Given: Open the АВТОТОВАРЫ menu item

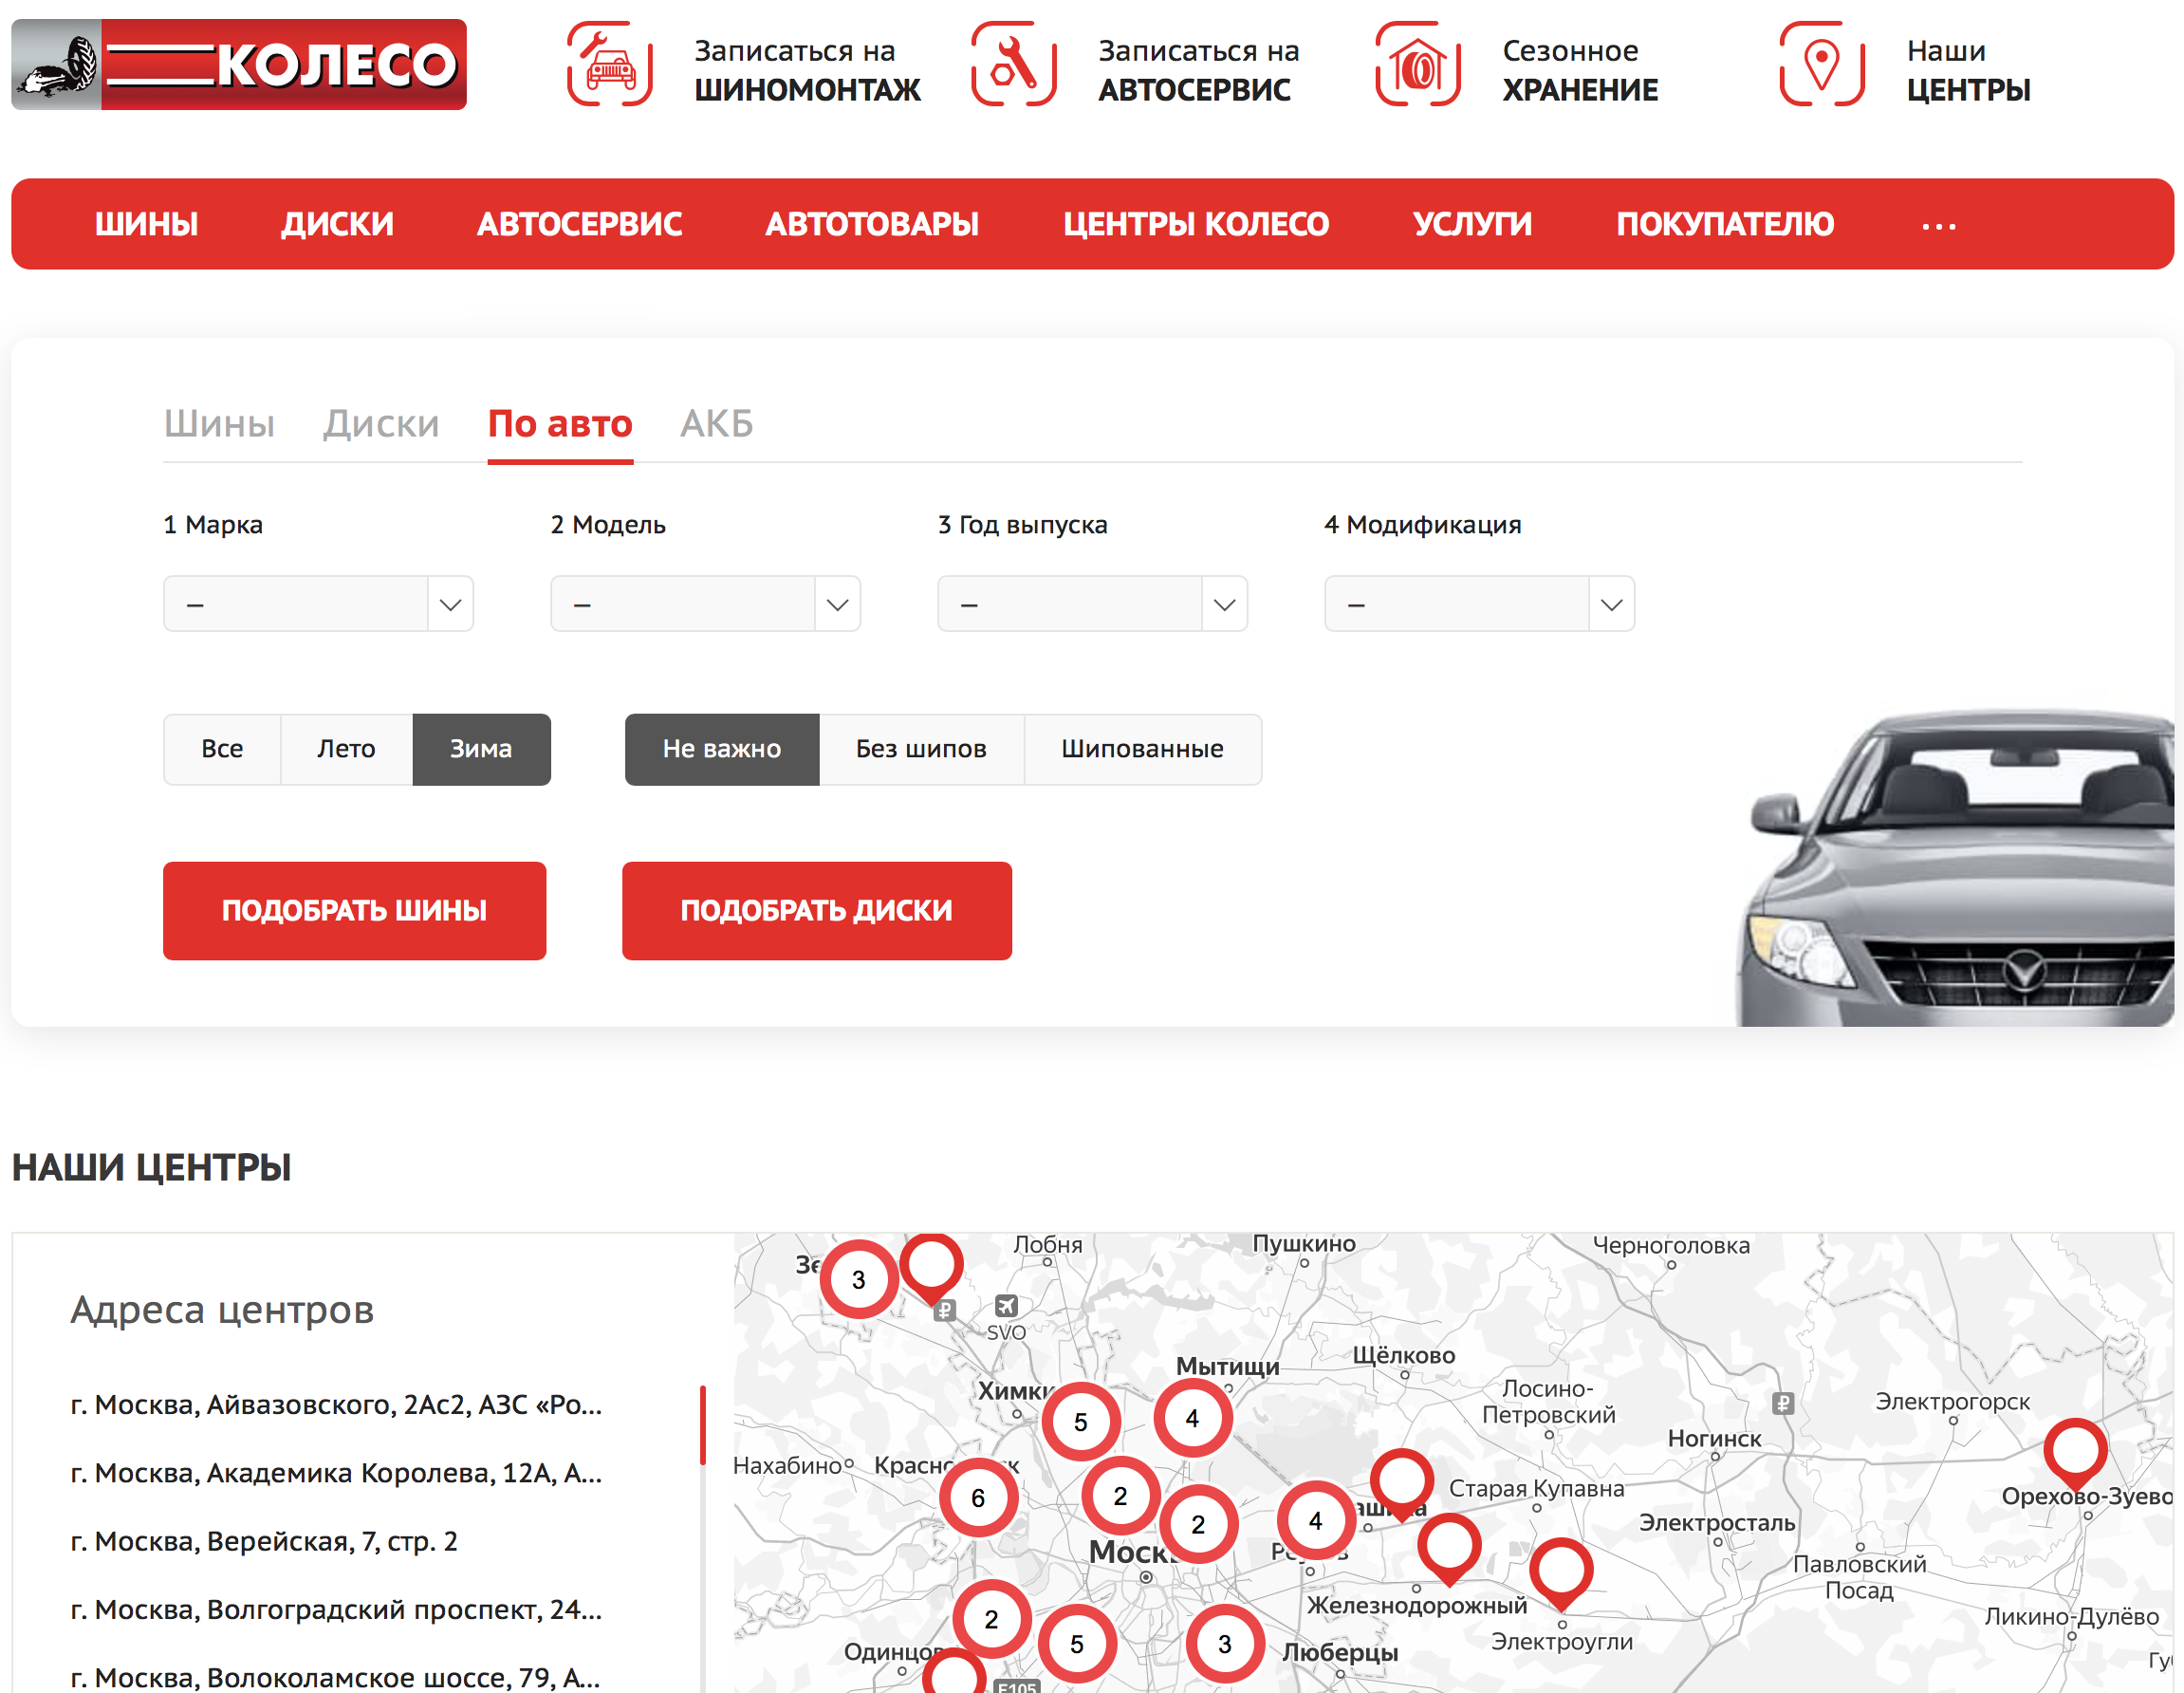Looking at the screenshot, I should [871, 224].
